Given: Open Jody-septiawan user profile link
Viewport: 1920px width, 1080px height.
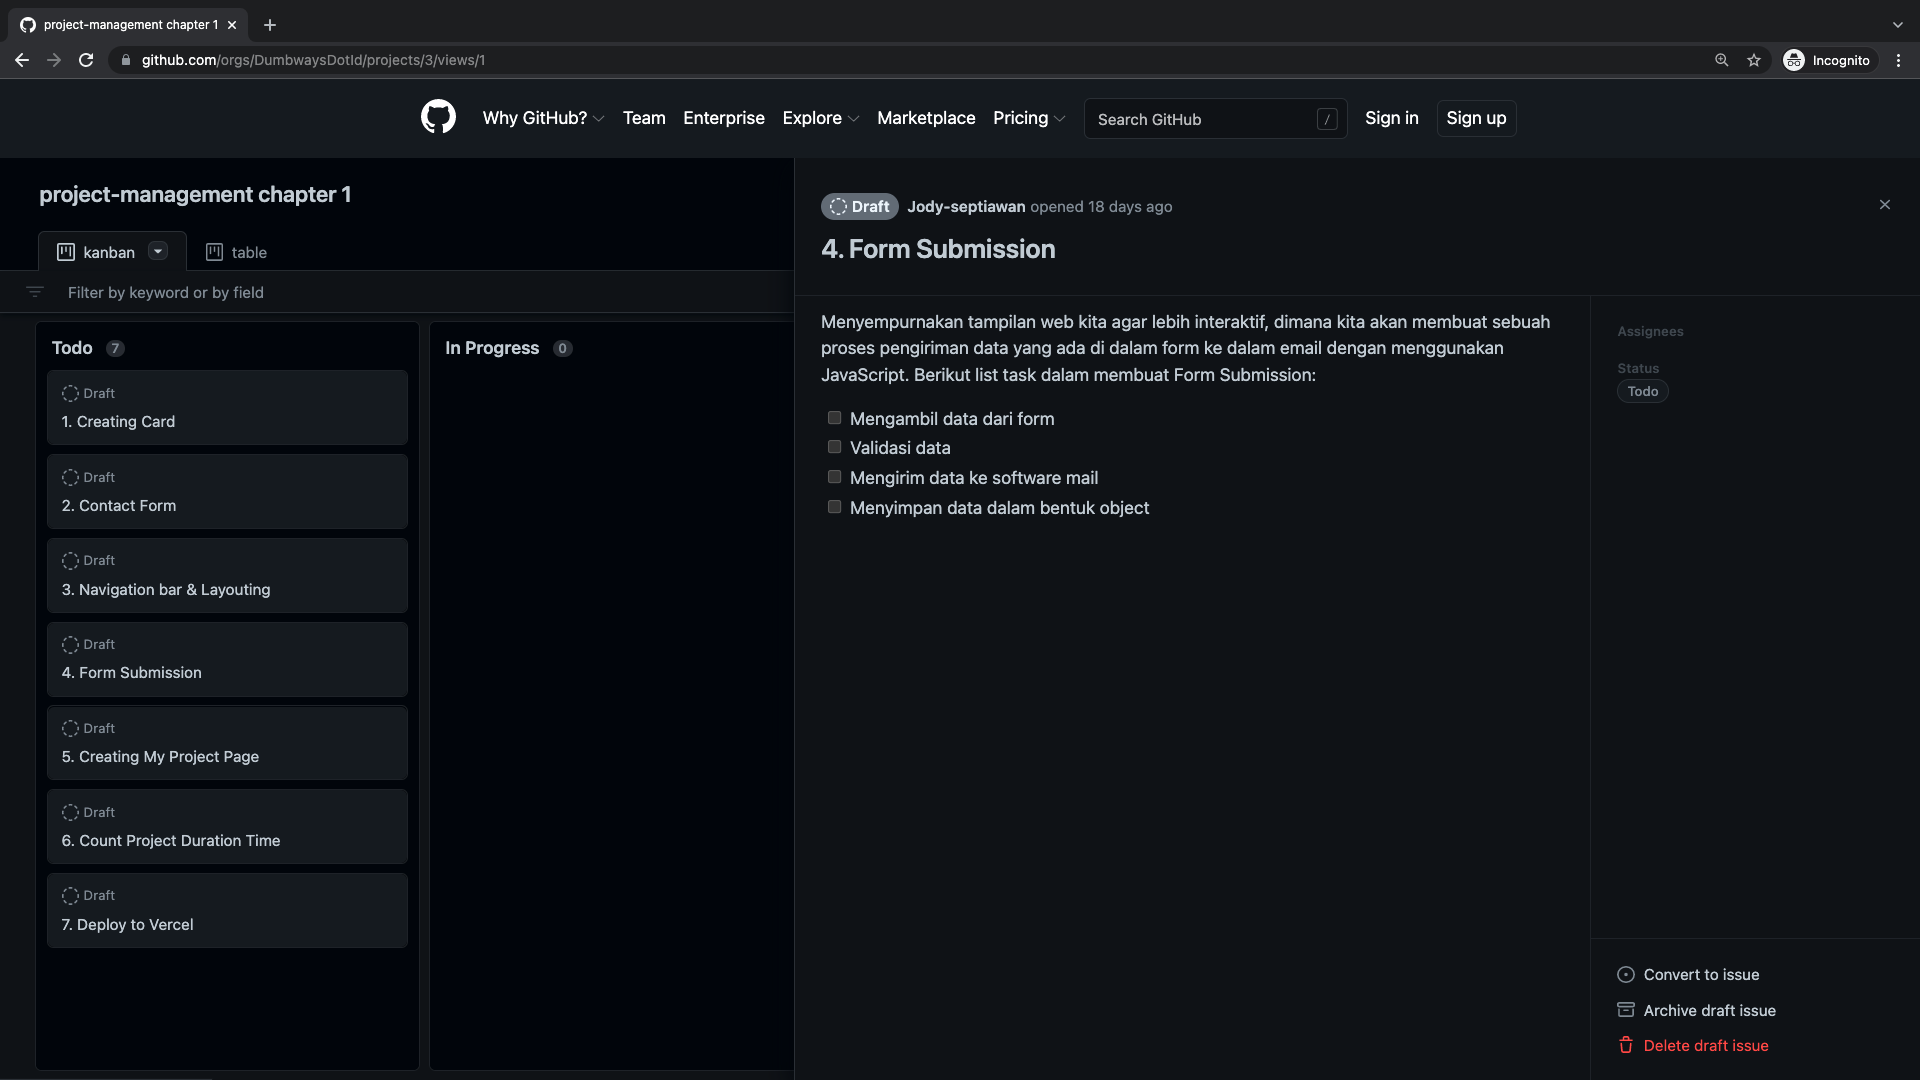Looking at the screenshot, I should click(966, 206).
